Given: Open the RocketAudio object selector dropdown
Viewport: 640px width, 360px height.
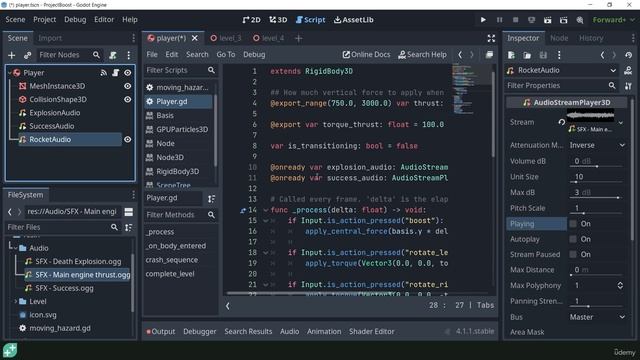Looking at the screenshot, I should [562, 70].
